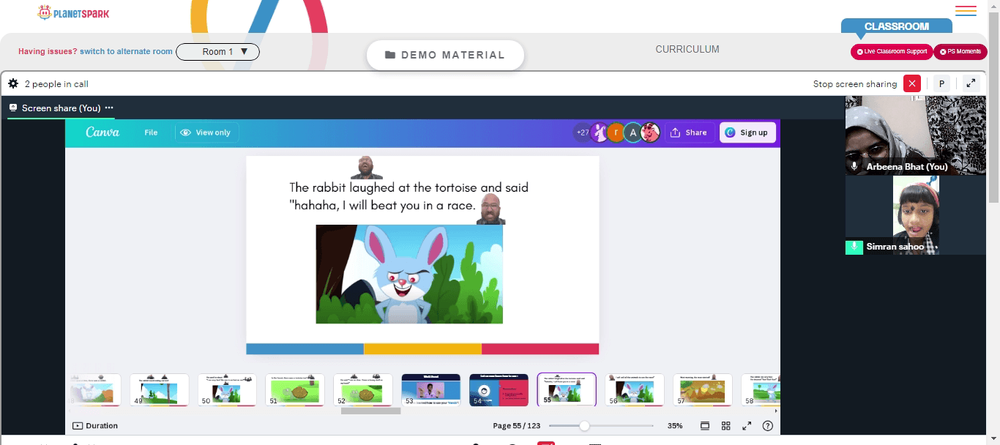Viewport: 1000px width, 445px height.
Task: Click the 'A' collaborator avatar
Action: (633, 133)
